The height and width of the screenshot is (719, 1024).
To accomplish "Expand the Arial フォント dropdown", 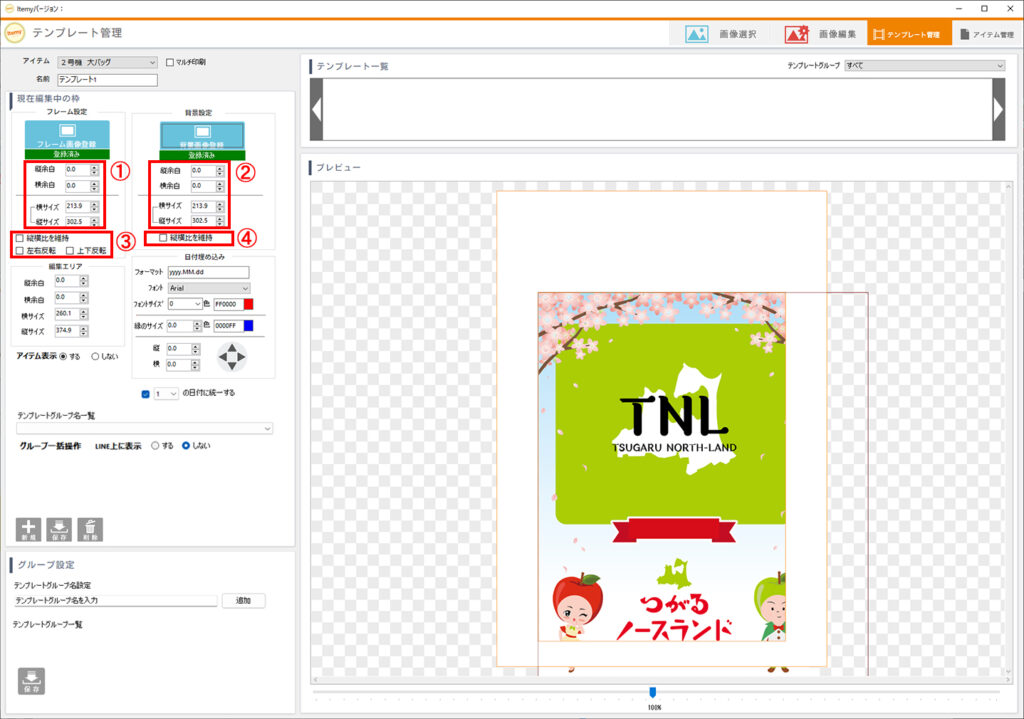I will click(208, 288).
